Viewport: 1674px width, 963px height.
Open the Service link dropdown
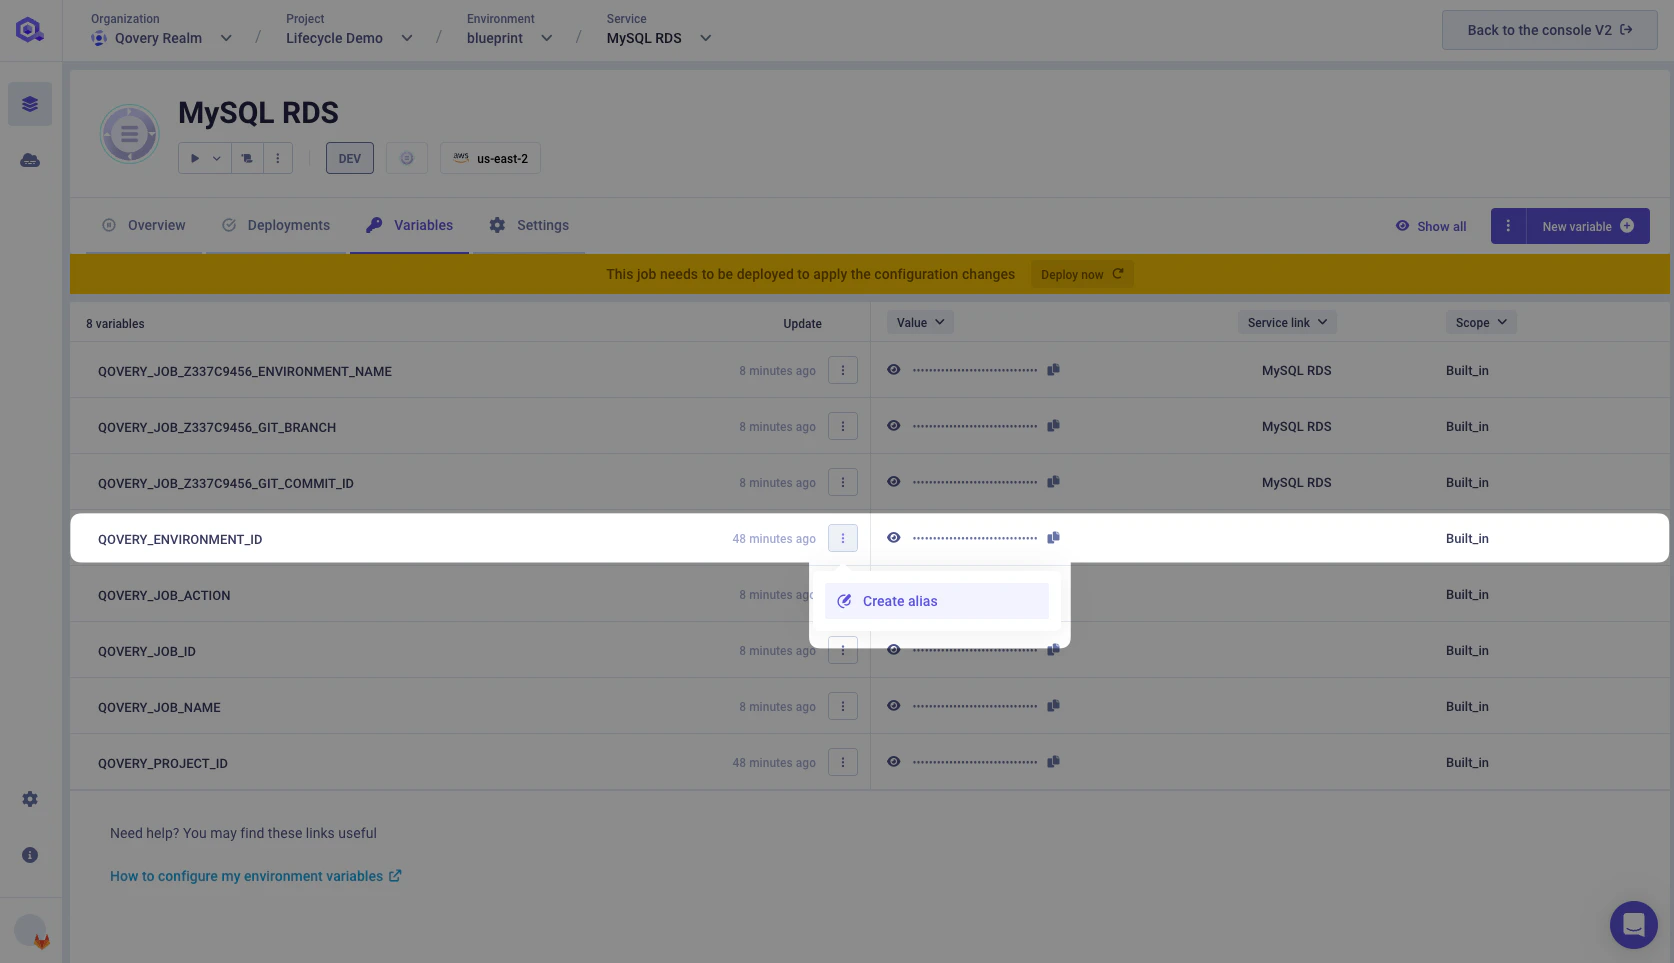[1286, 322]
